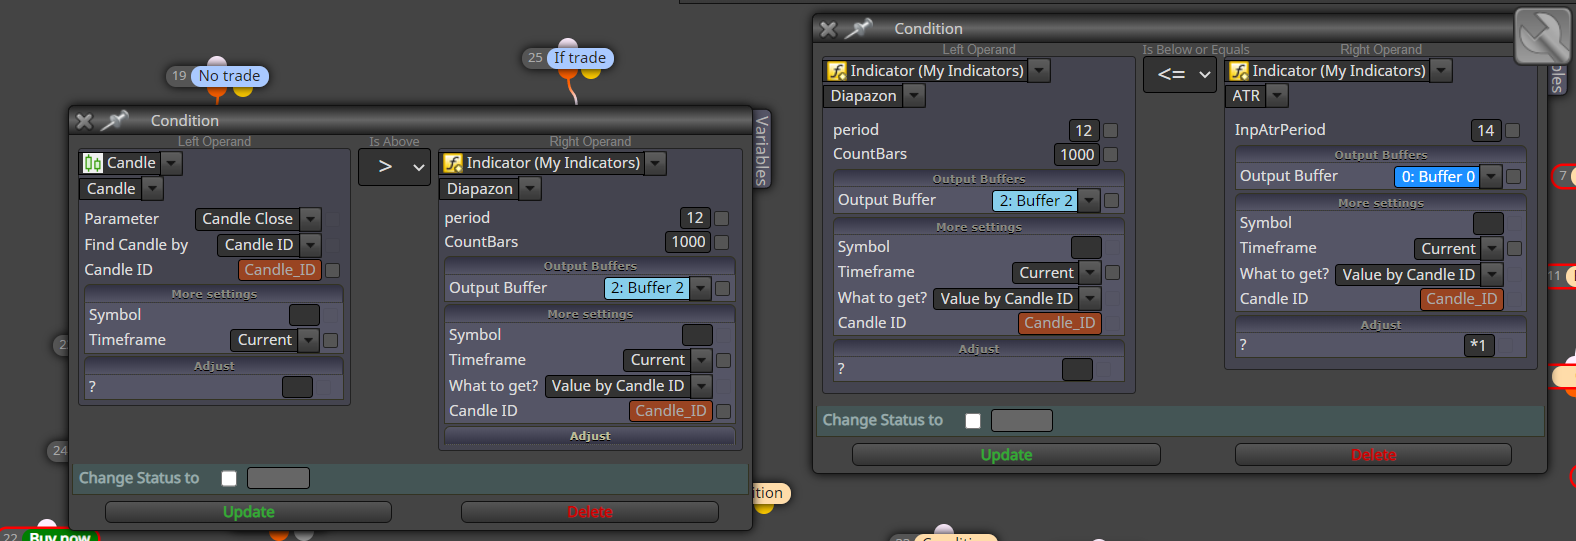The height and width of the screenshot is (541, 1576).
Task: Click the pin icon of the Is Above Condition panel
Action: (x=115, y=120)
